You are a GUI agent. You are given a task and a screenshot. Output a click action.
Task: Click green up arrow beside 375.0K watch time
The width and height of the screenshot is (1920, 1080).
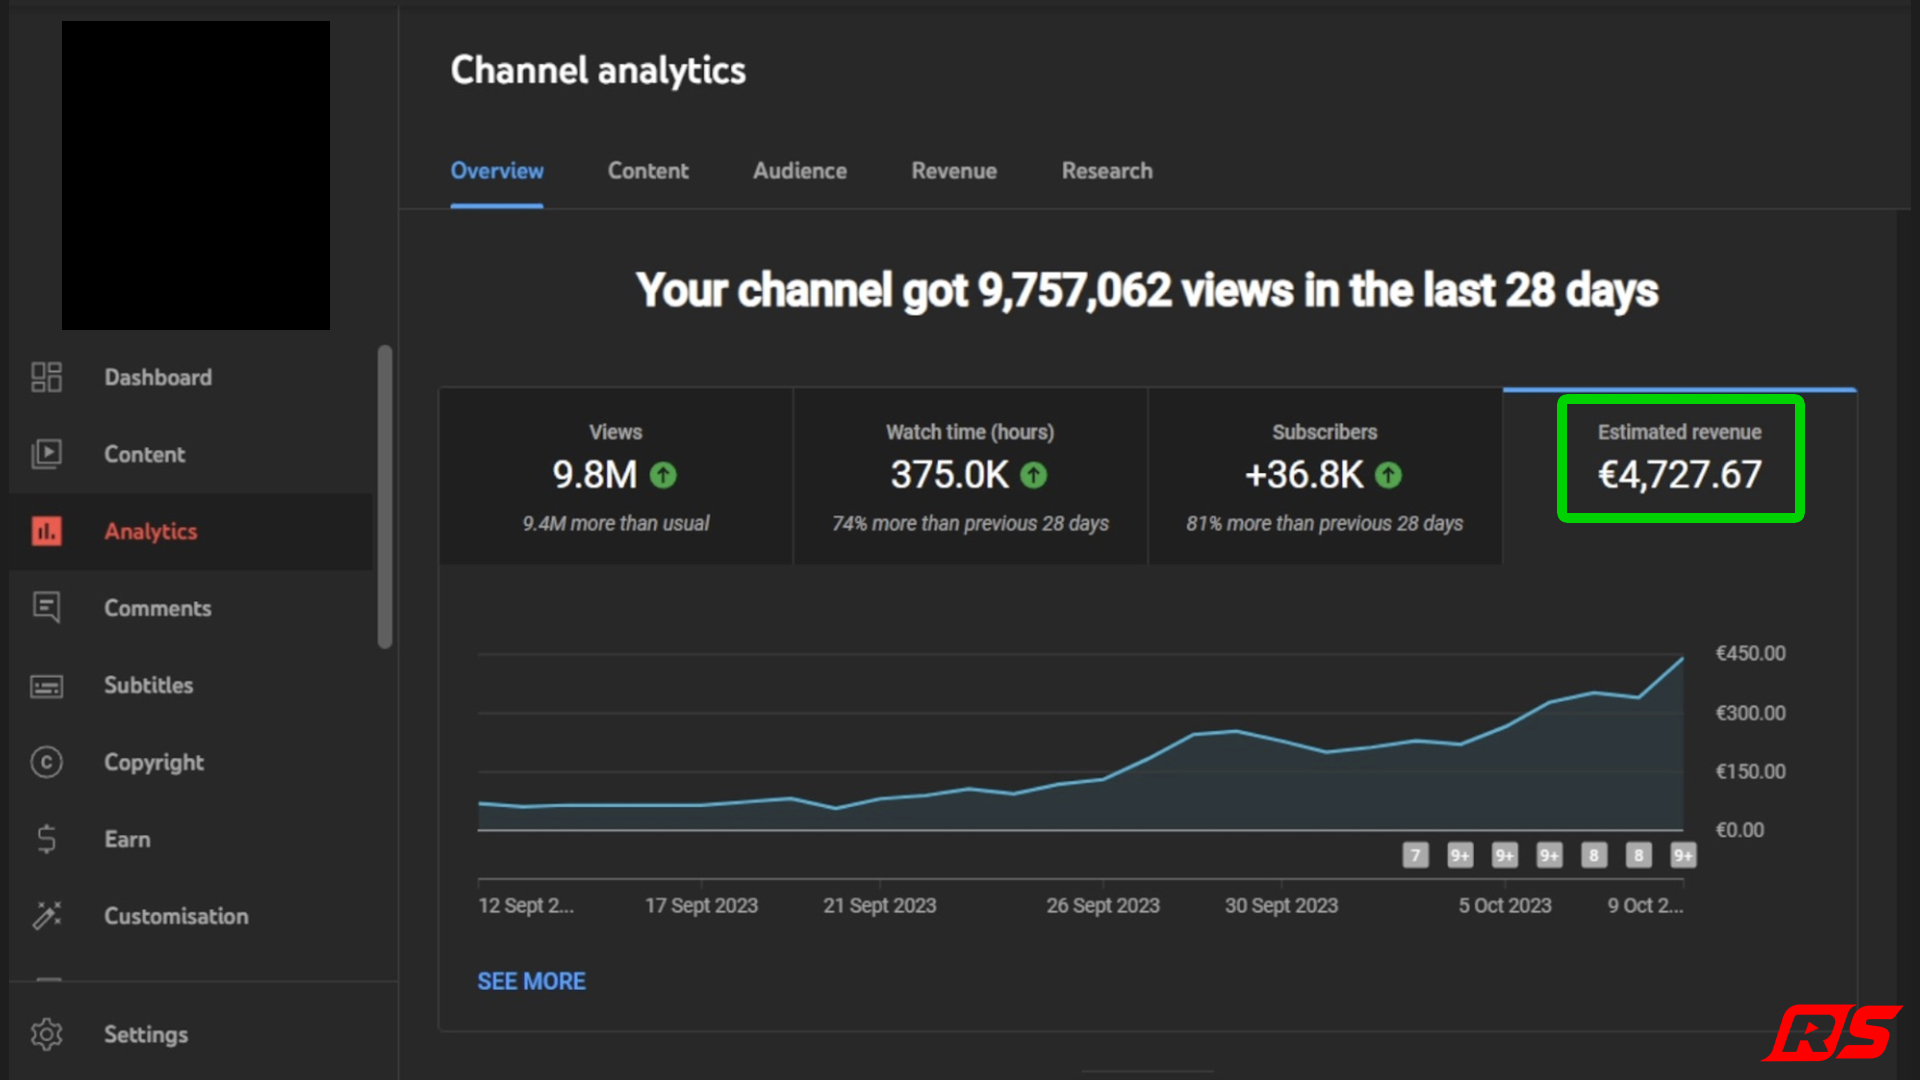tap(1033, 475)
